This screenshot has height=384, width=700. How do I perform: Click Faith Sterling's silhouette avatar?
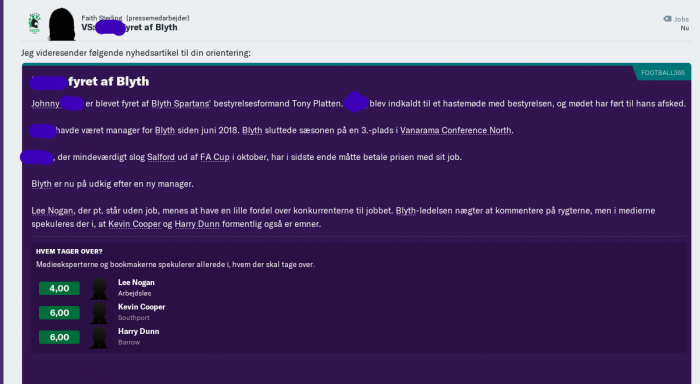point(62,24)
